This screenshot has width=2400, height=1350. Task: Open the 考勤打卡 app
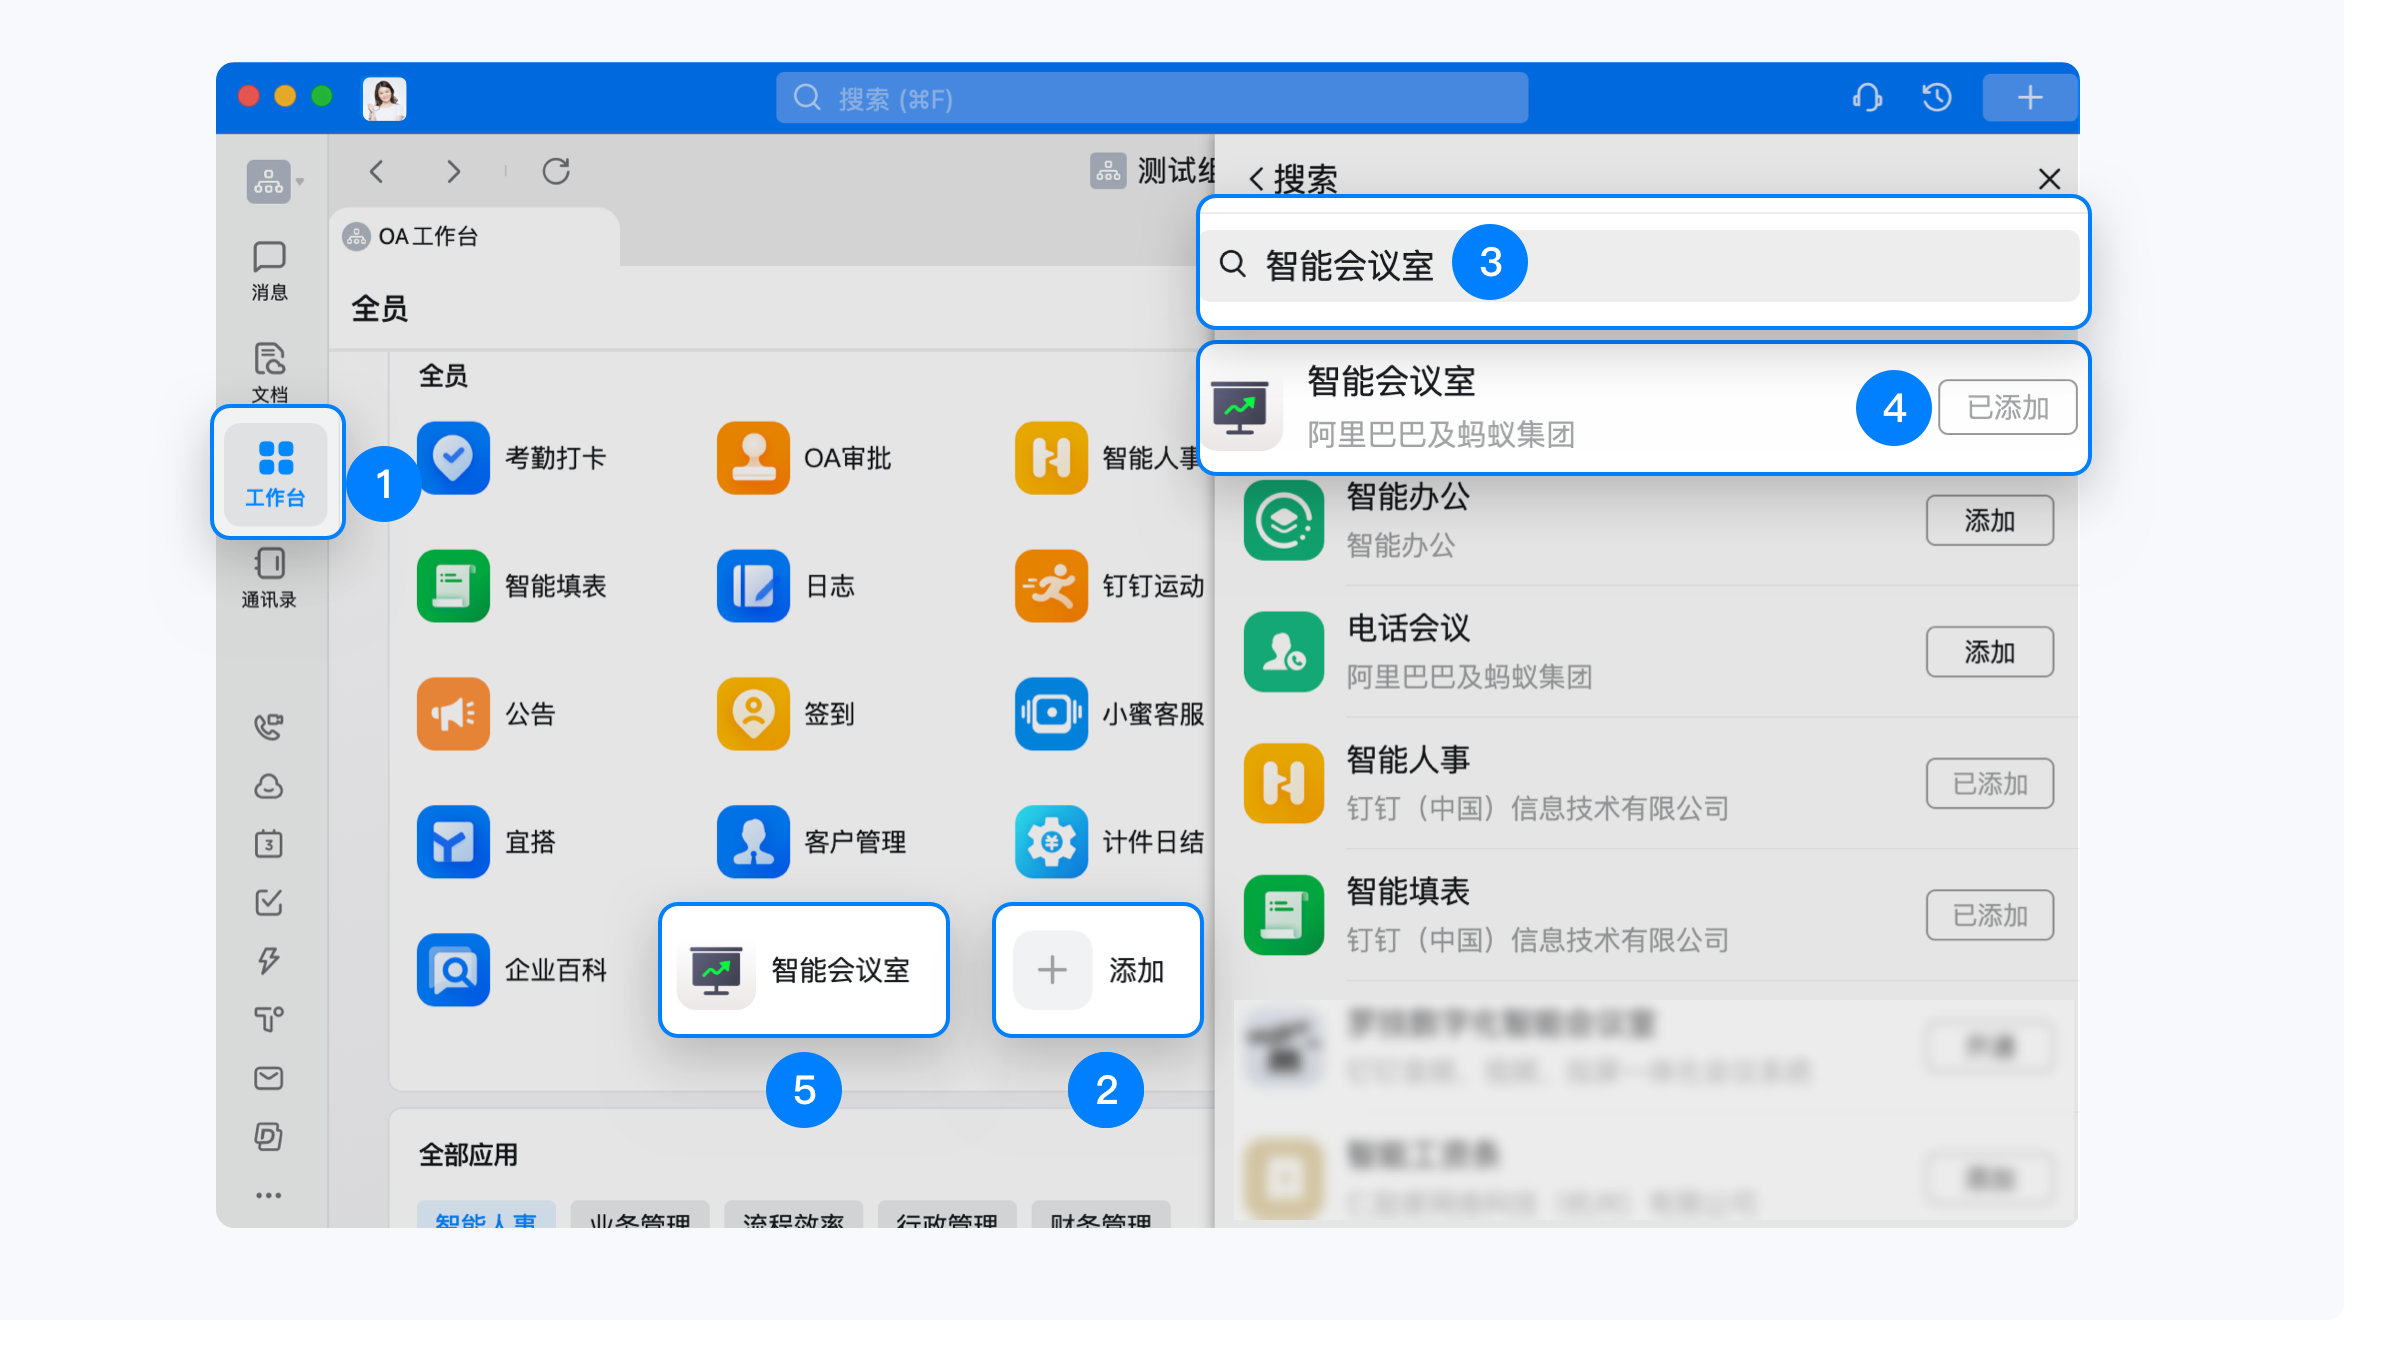click(x=512, y=458)
